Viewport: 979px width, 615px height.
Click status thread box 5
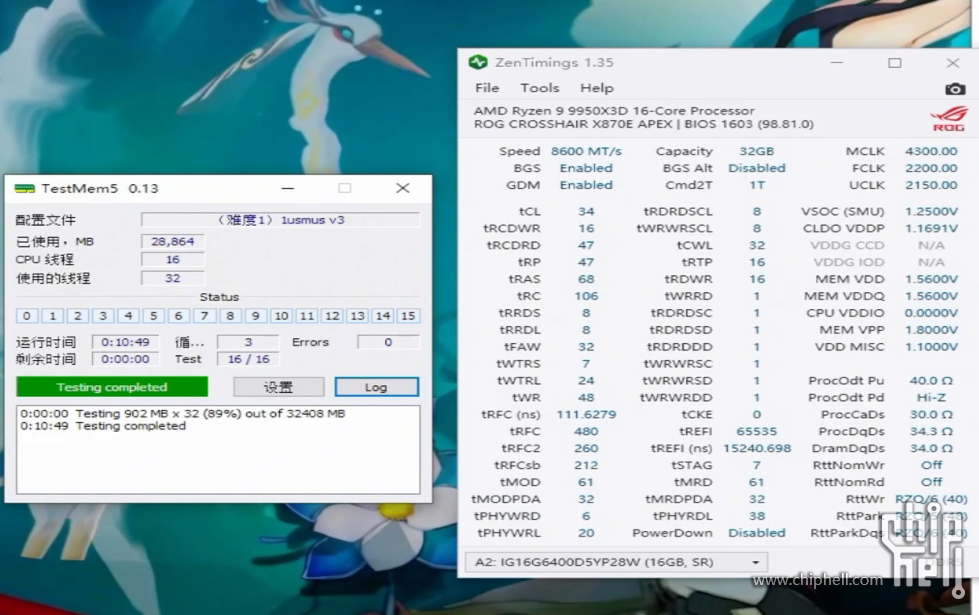coord(154,316)
